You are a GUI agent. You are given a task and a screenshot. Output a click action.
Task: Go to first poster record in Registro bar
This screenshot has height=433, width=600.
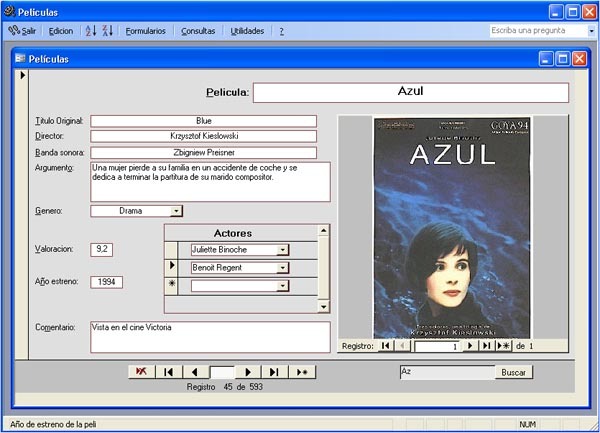coord(386,346)
